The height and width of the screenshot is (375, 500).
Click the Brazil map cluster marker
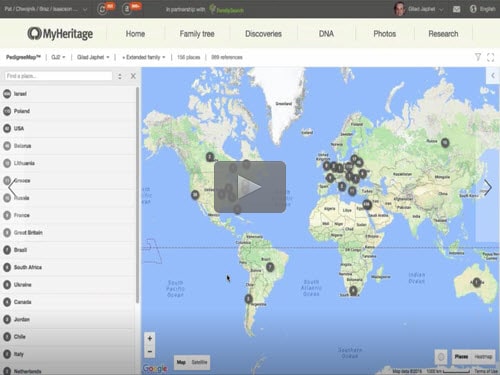point(270,267)
